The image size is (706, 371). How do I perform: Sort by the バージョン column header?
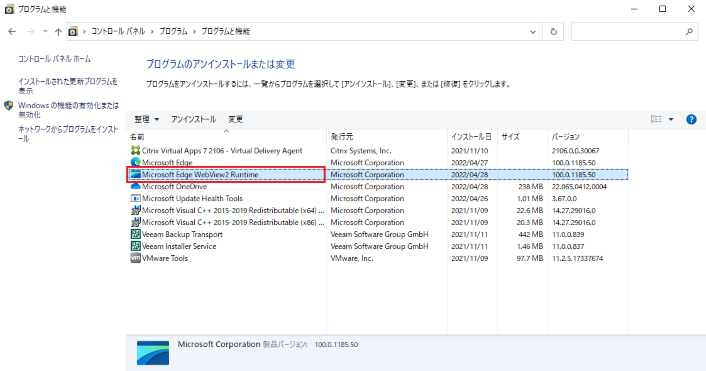click(588, 136)
